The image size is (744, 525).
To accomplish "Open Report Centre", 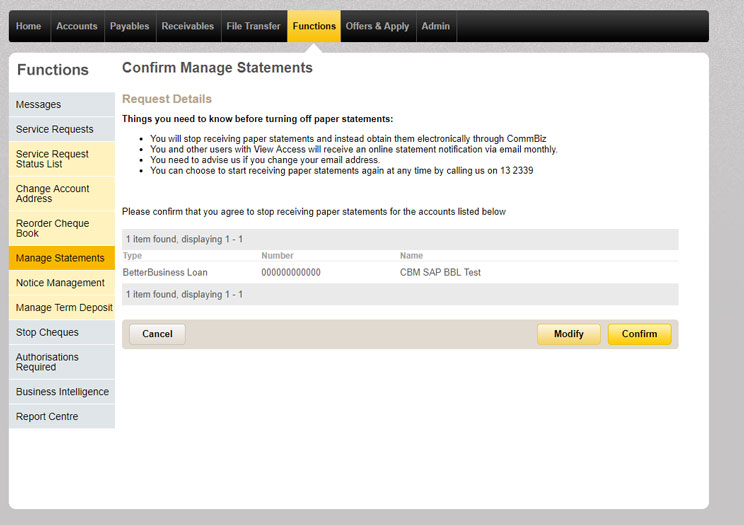I will pyautogui.click(x=62, y=416).
